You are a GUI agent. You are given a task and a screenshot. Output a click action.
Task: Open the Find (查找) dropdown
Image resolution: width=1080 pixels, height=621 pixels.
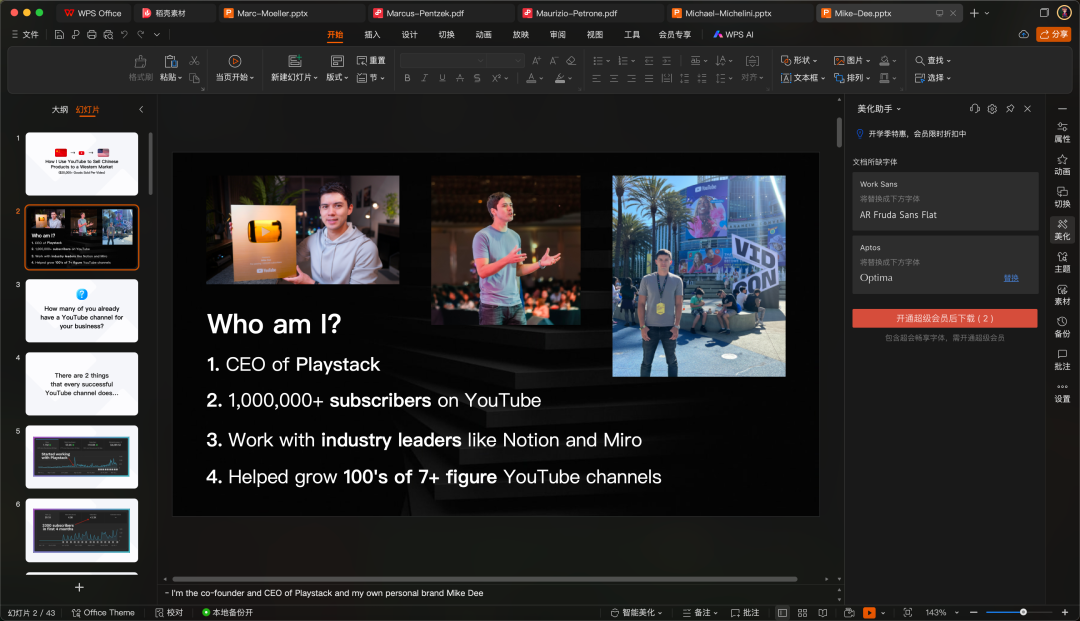(933, 61)
